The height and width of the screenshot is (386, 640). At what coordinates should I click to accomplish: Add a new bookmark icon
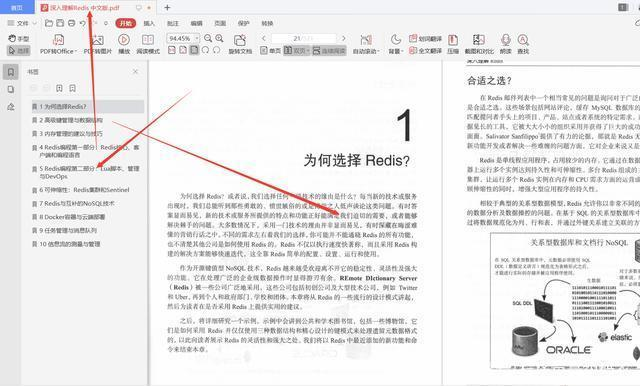coord(60,88)
